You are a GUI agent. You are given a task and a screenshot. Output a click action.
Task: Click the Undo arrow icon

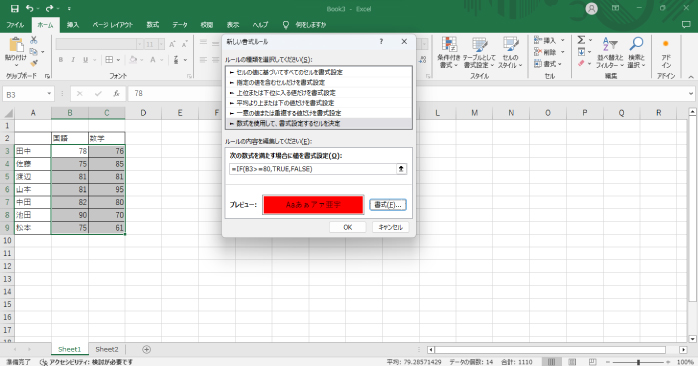[x=29, y=8]
